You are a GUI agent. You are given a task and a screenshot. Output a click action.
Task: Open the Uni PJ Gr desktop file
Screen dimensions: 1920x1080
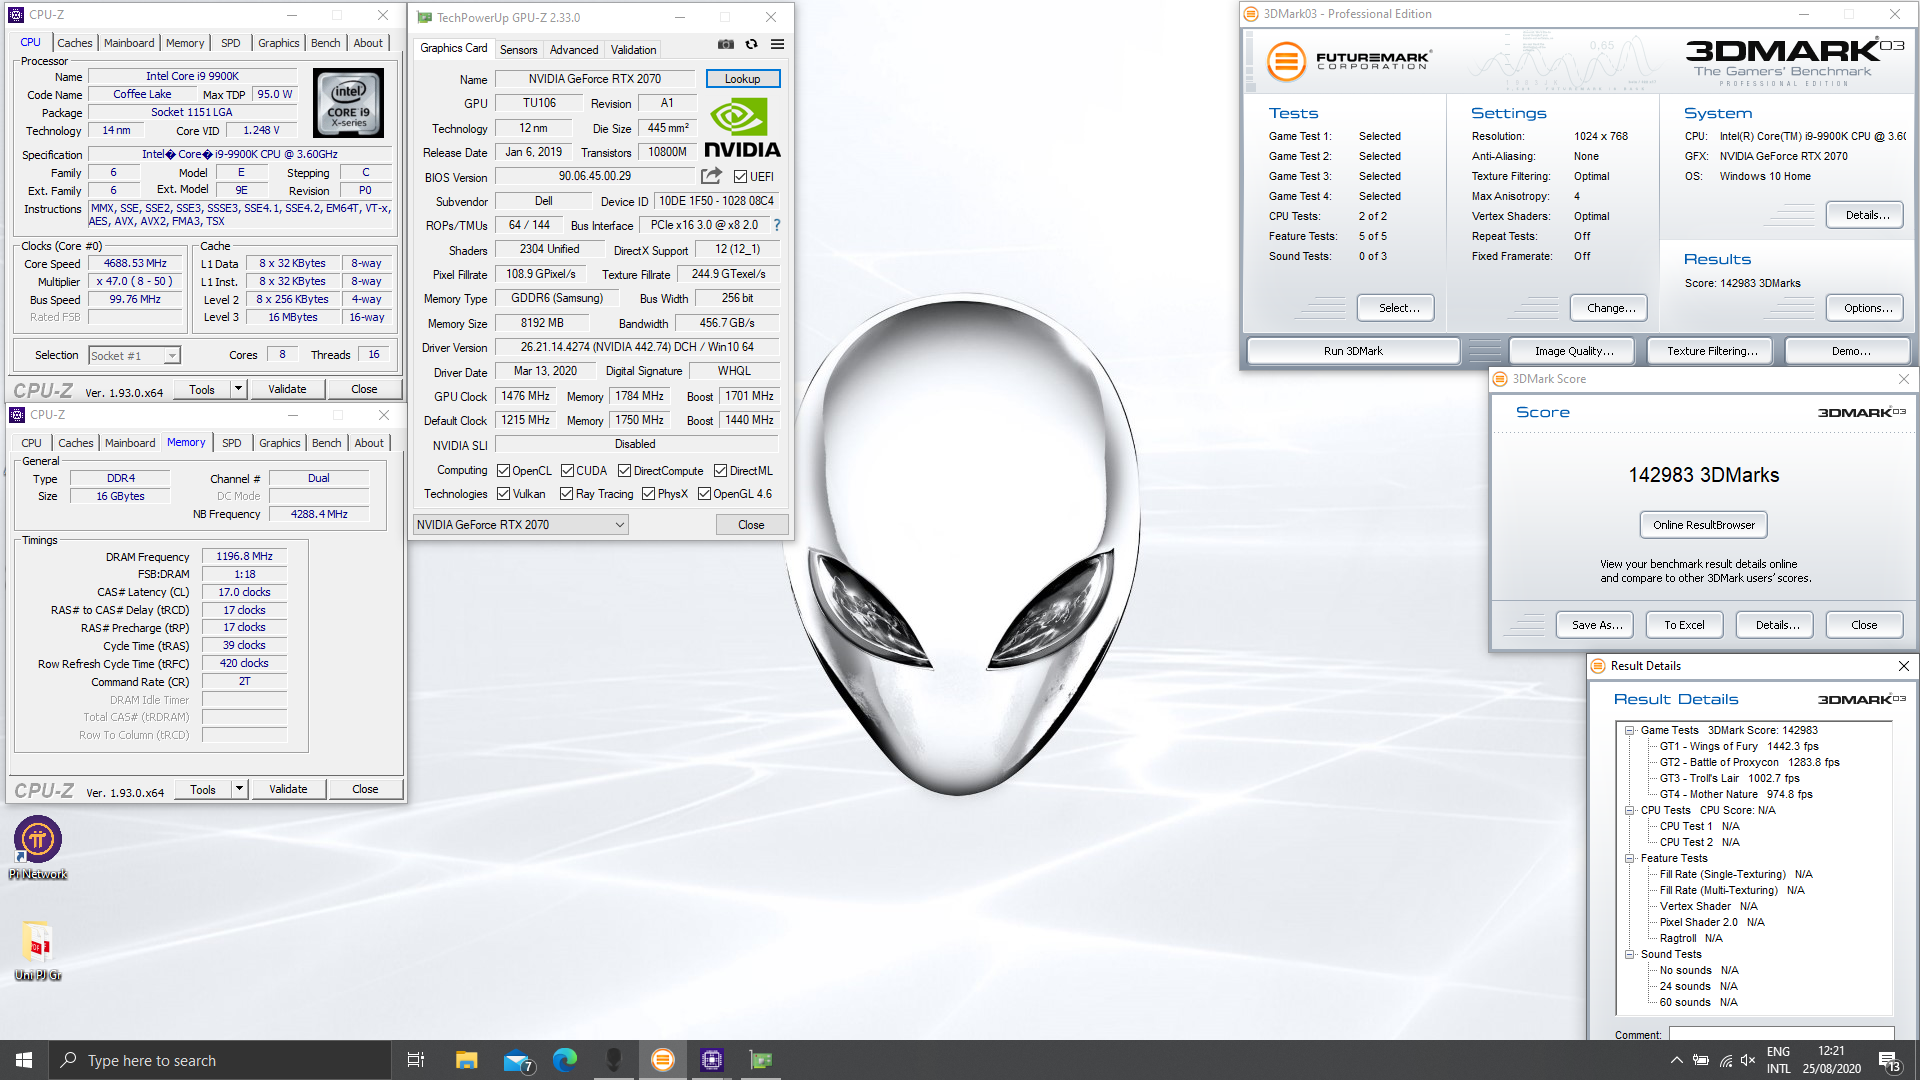tap(38, 950)
